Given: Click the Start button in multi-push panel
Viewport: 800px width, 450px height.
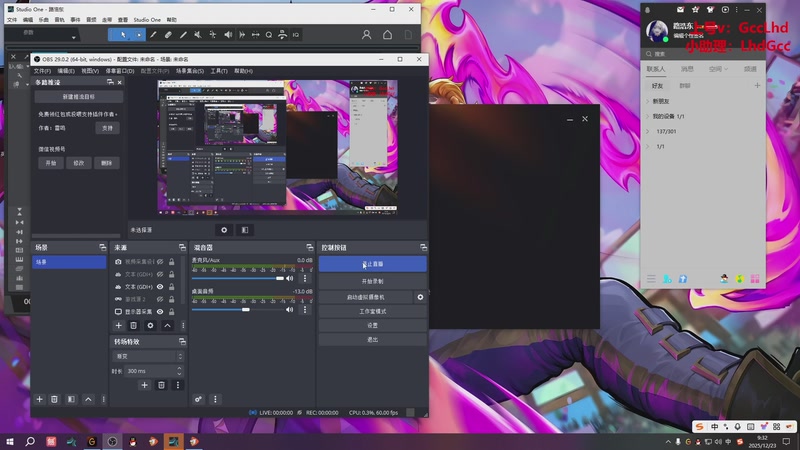Looking at the screenshot, I should click(51, 163).
